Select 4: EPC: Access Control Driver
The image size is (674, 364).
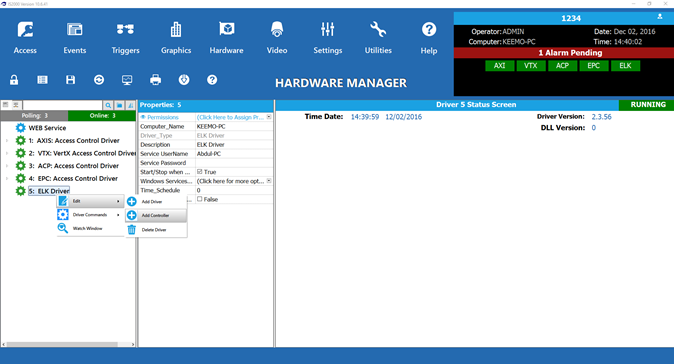pos(73,178)
